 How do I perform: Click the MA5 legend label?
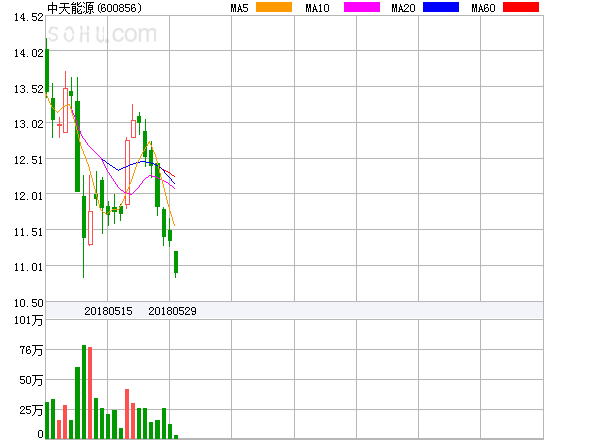[239, 8]
